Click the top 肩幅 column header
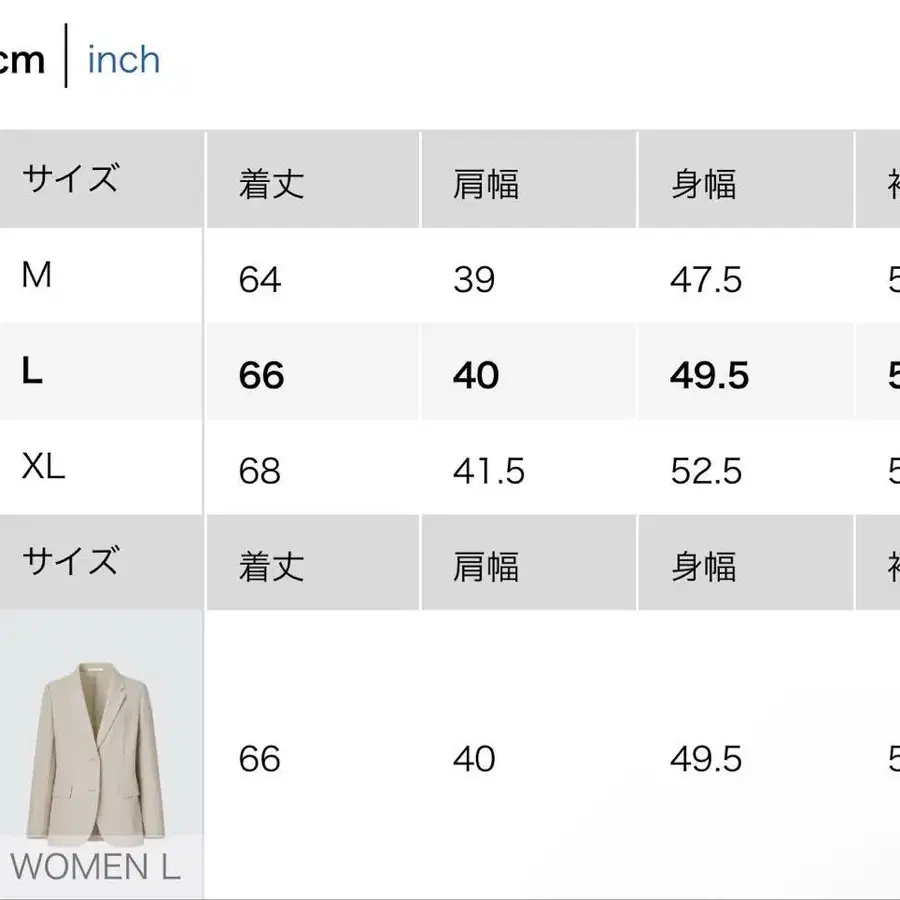Screen dimensions: 900x900 click(486, 184)
